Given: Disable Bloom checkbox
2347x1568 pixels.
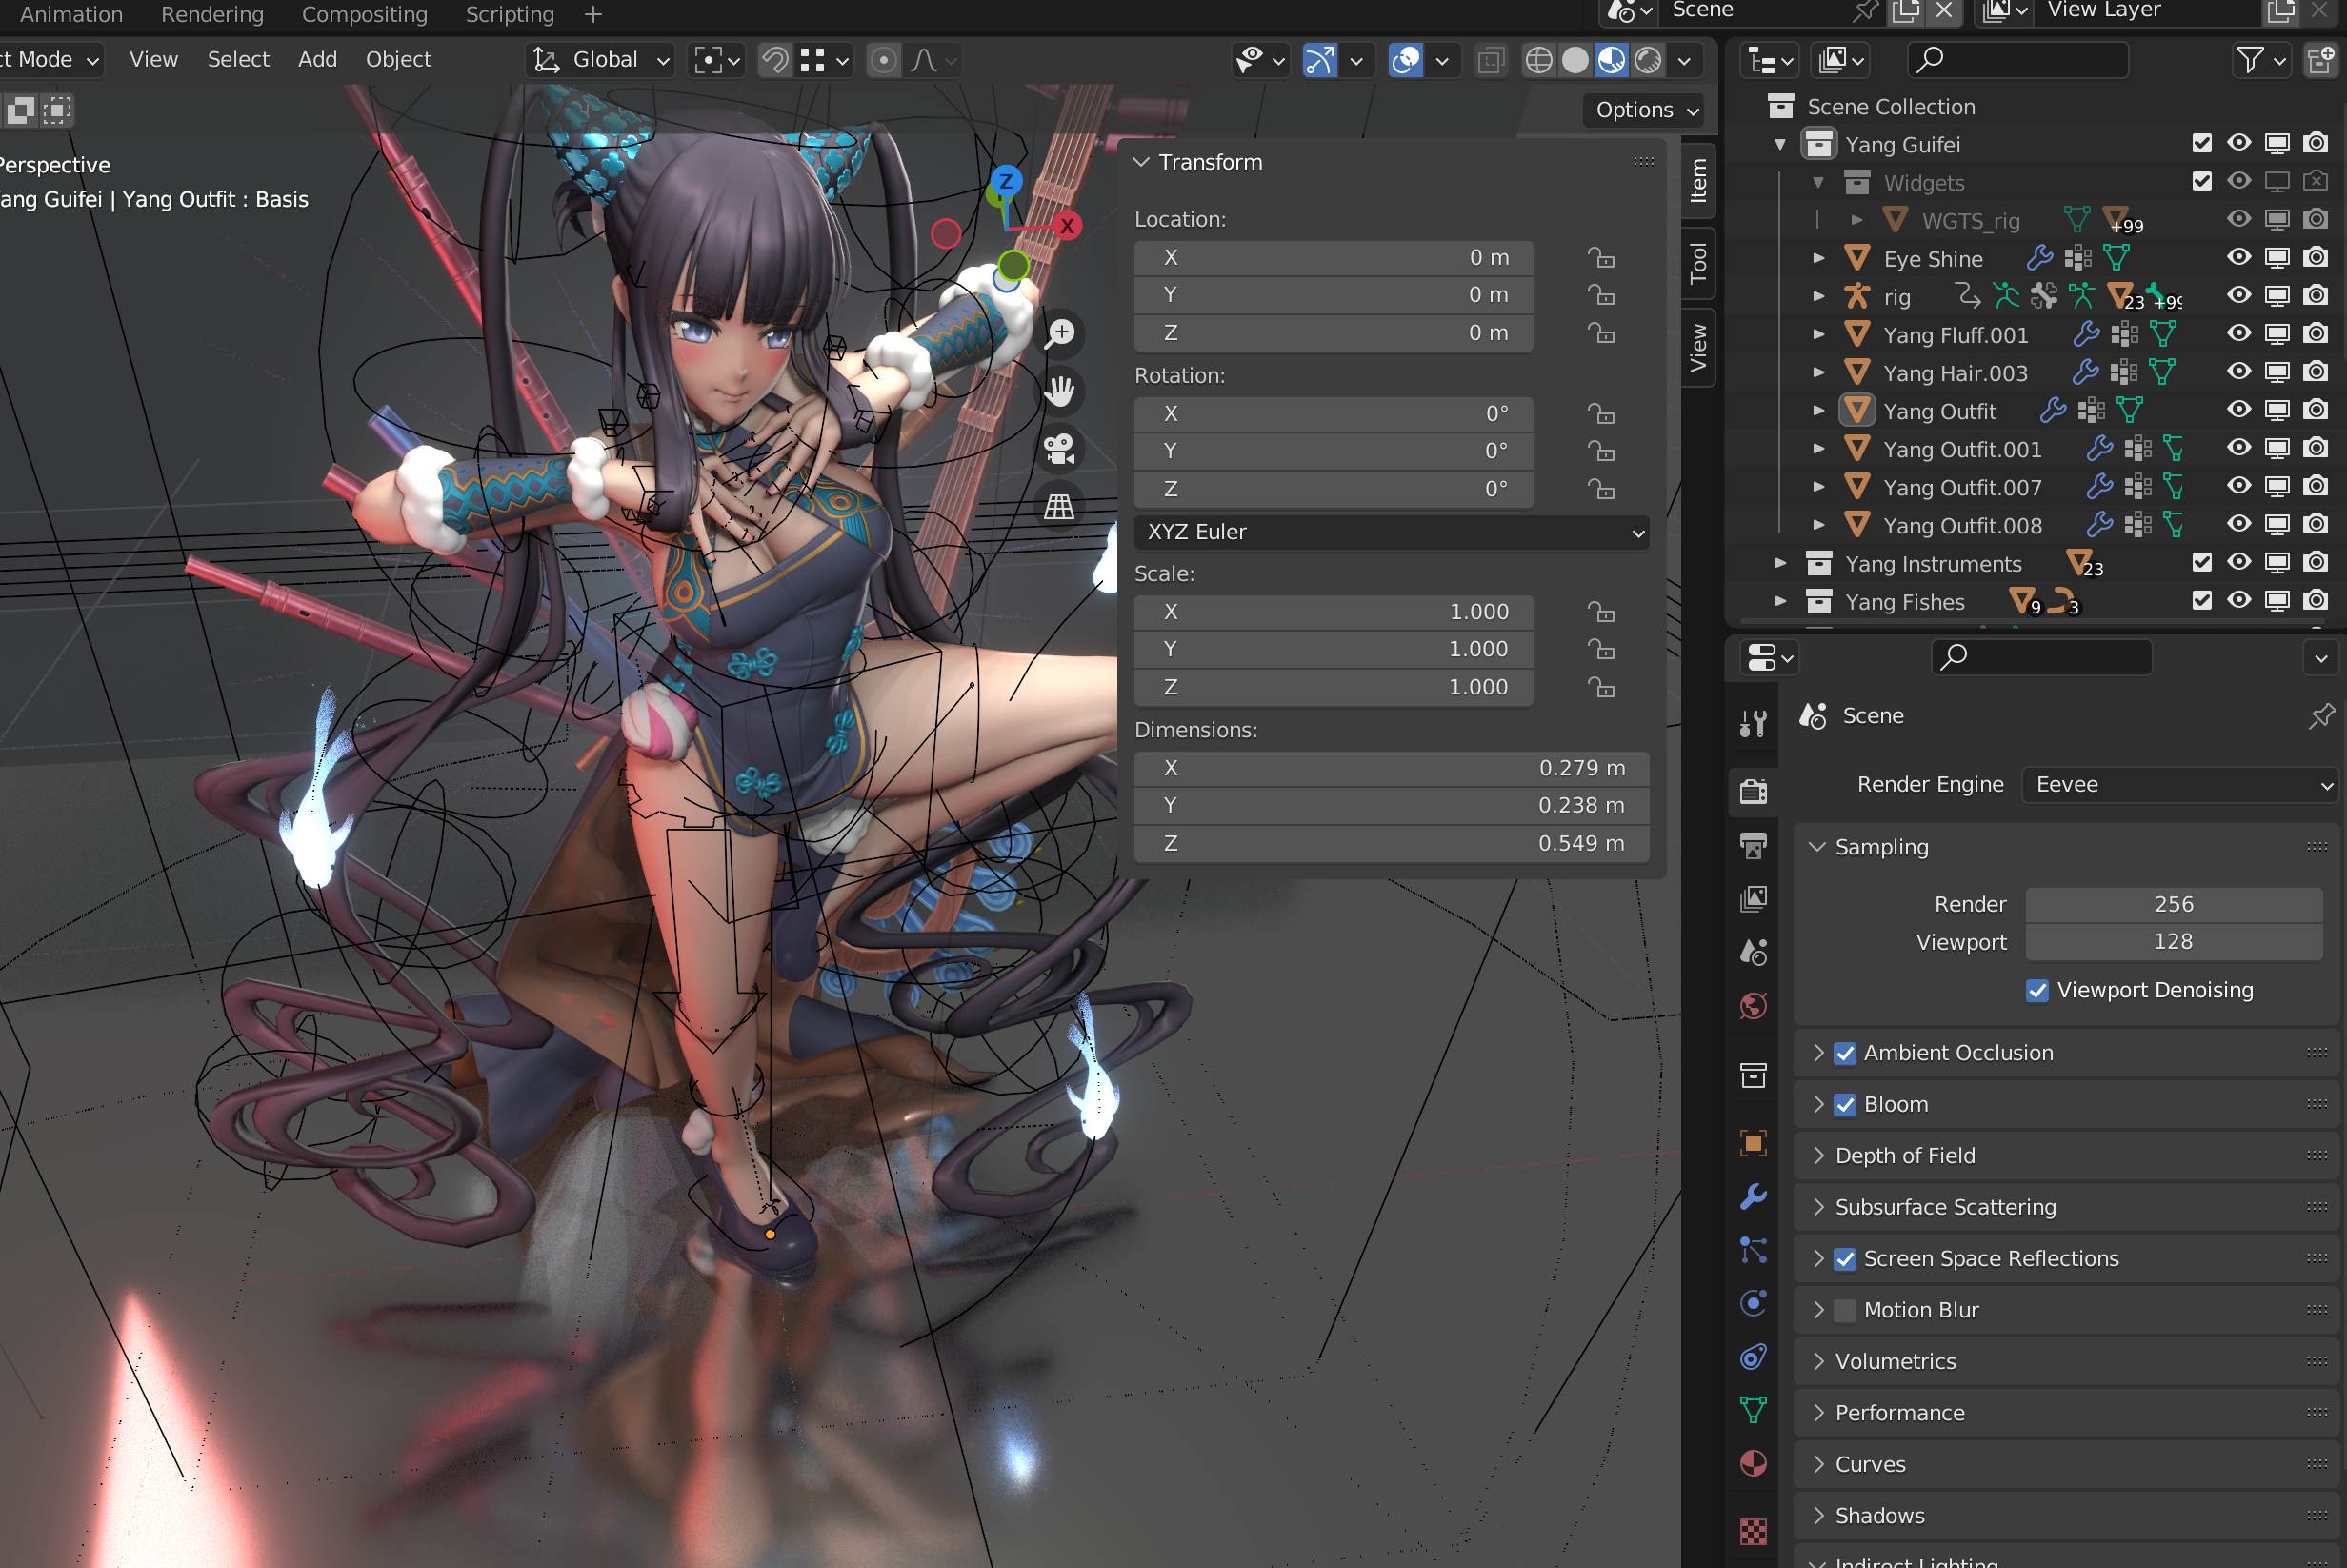Looking at the screenshot, I should [x=1845, y=1105].
